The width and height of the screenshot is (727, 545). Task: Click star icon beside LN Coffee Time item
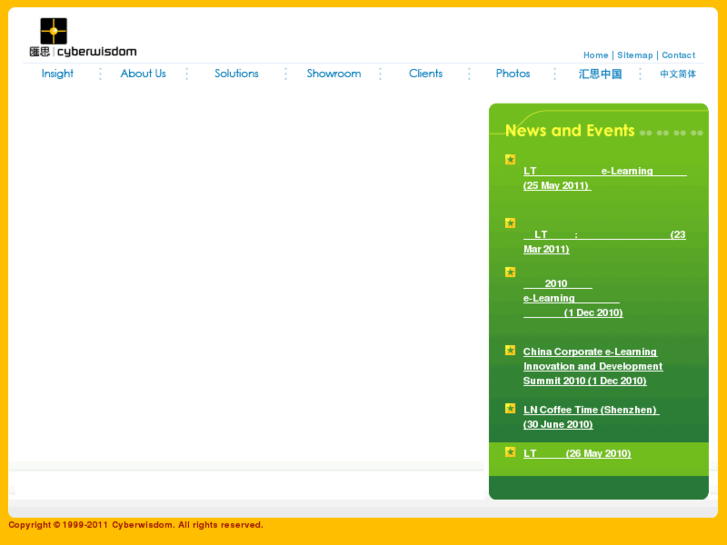coord(510,408)
